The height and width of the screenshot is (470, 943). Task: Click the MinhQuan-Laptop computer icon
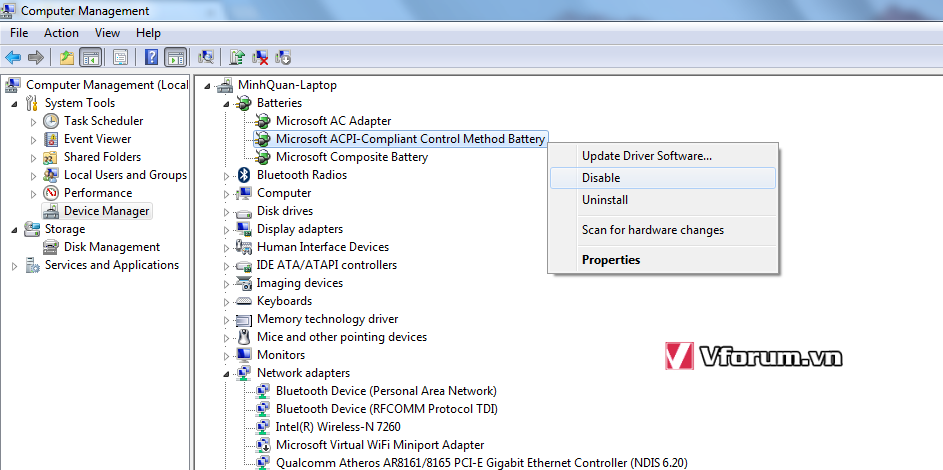[x=225, y=85]
